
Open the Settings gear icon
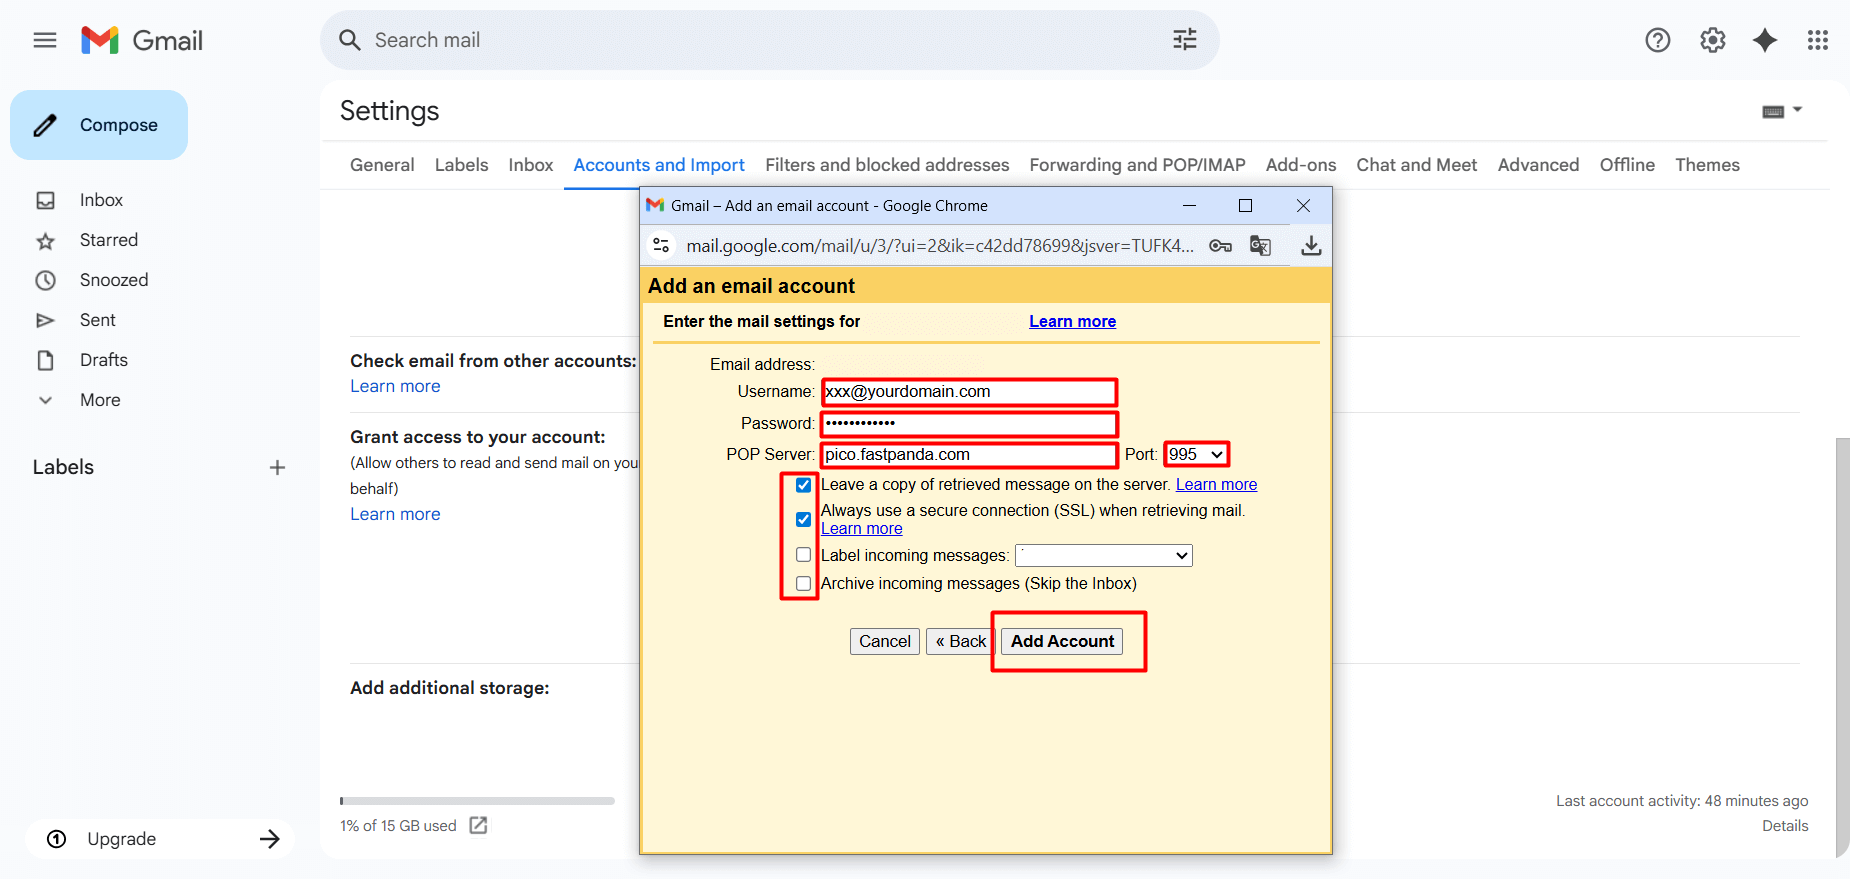(1712, 40)
